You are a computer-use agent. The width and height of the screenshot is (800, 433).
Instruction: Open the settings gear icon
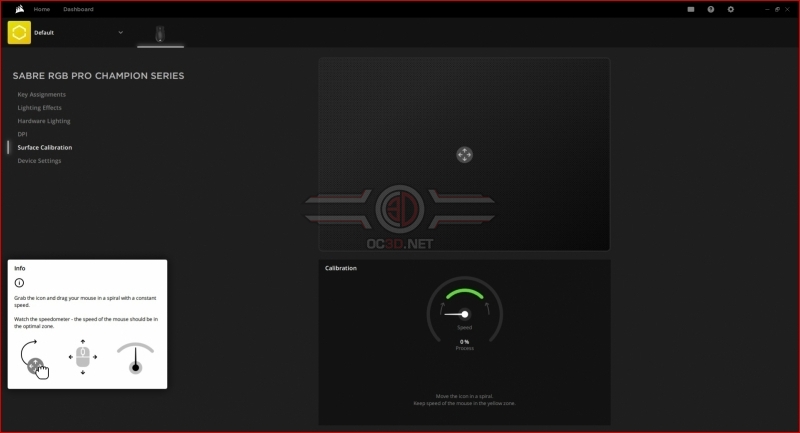pos(731,9)
